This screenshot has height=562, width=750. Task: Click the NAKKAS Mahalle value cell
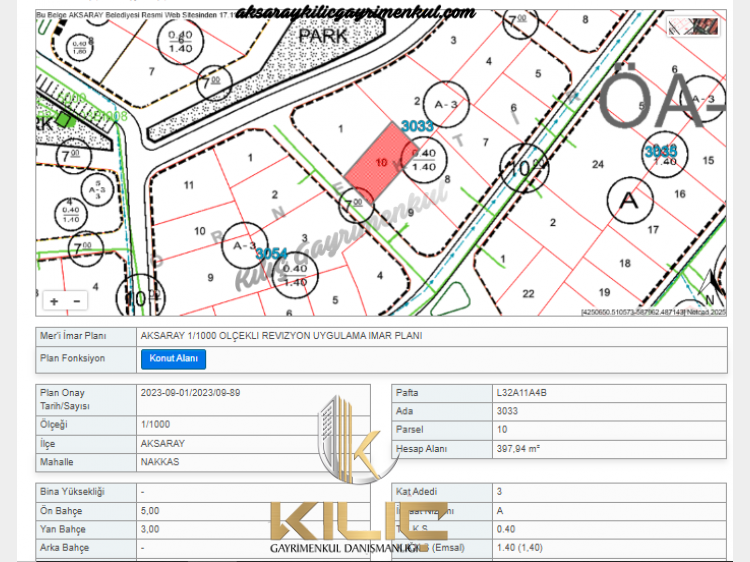(163, 463)
